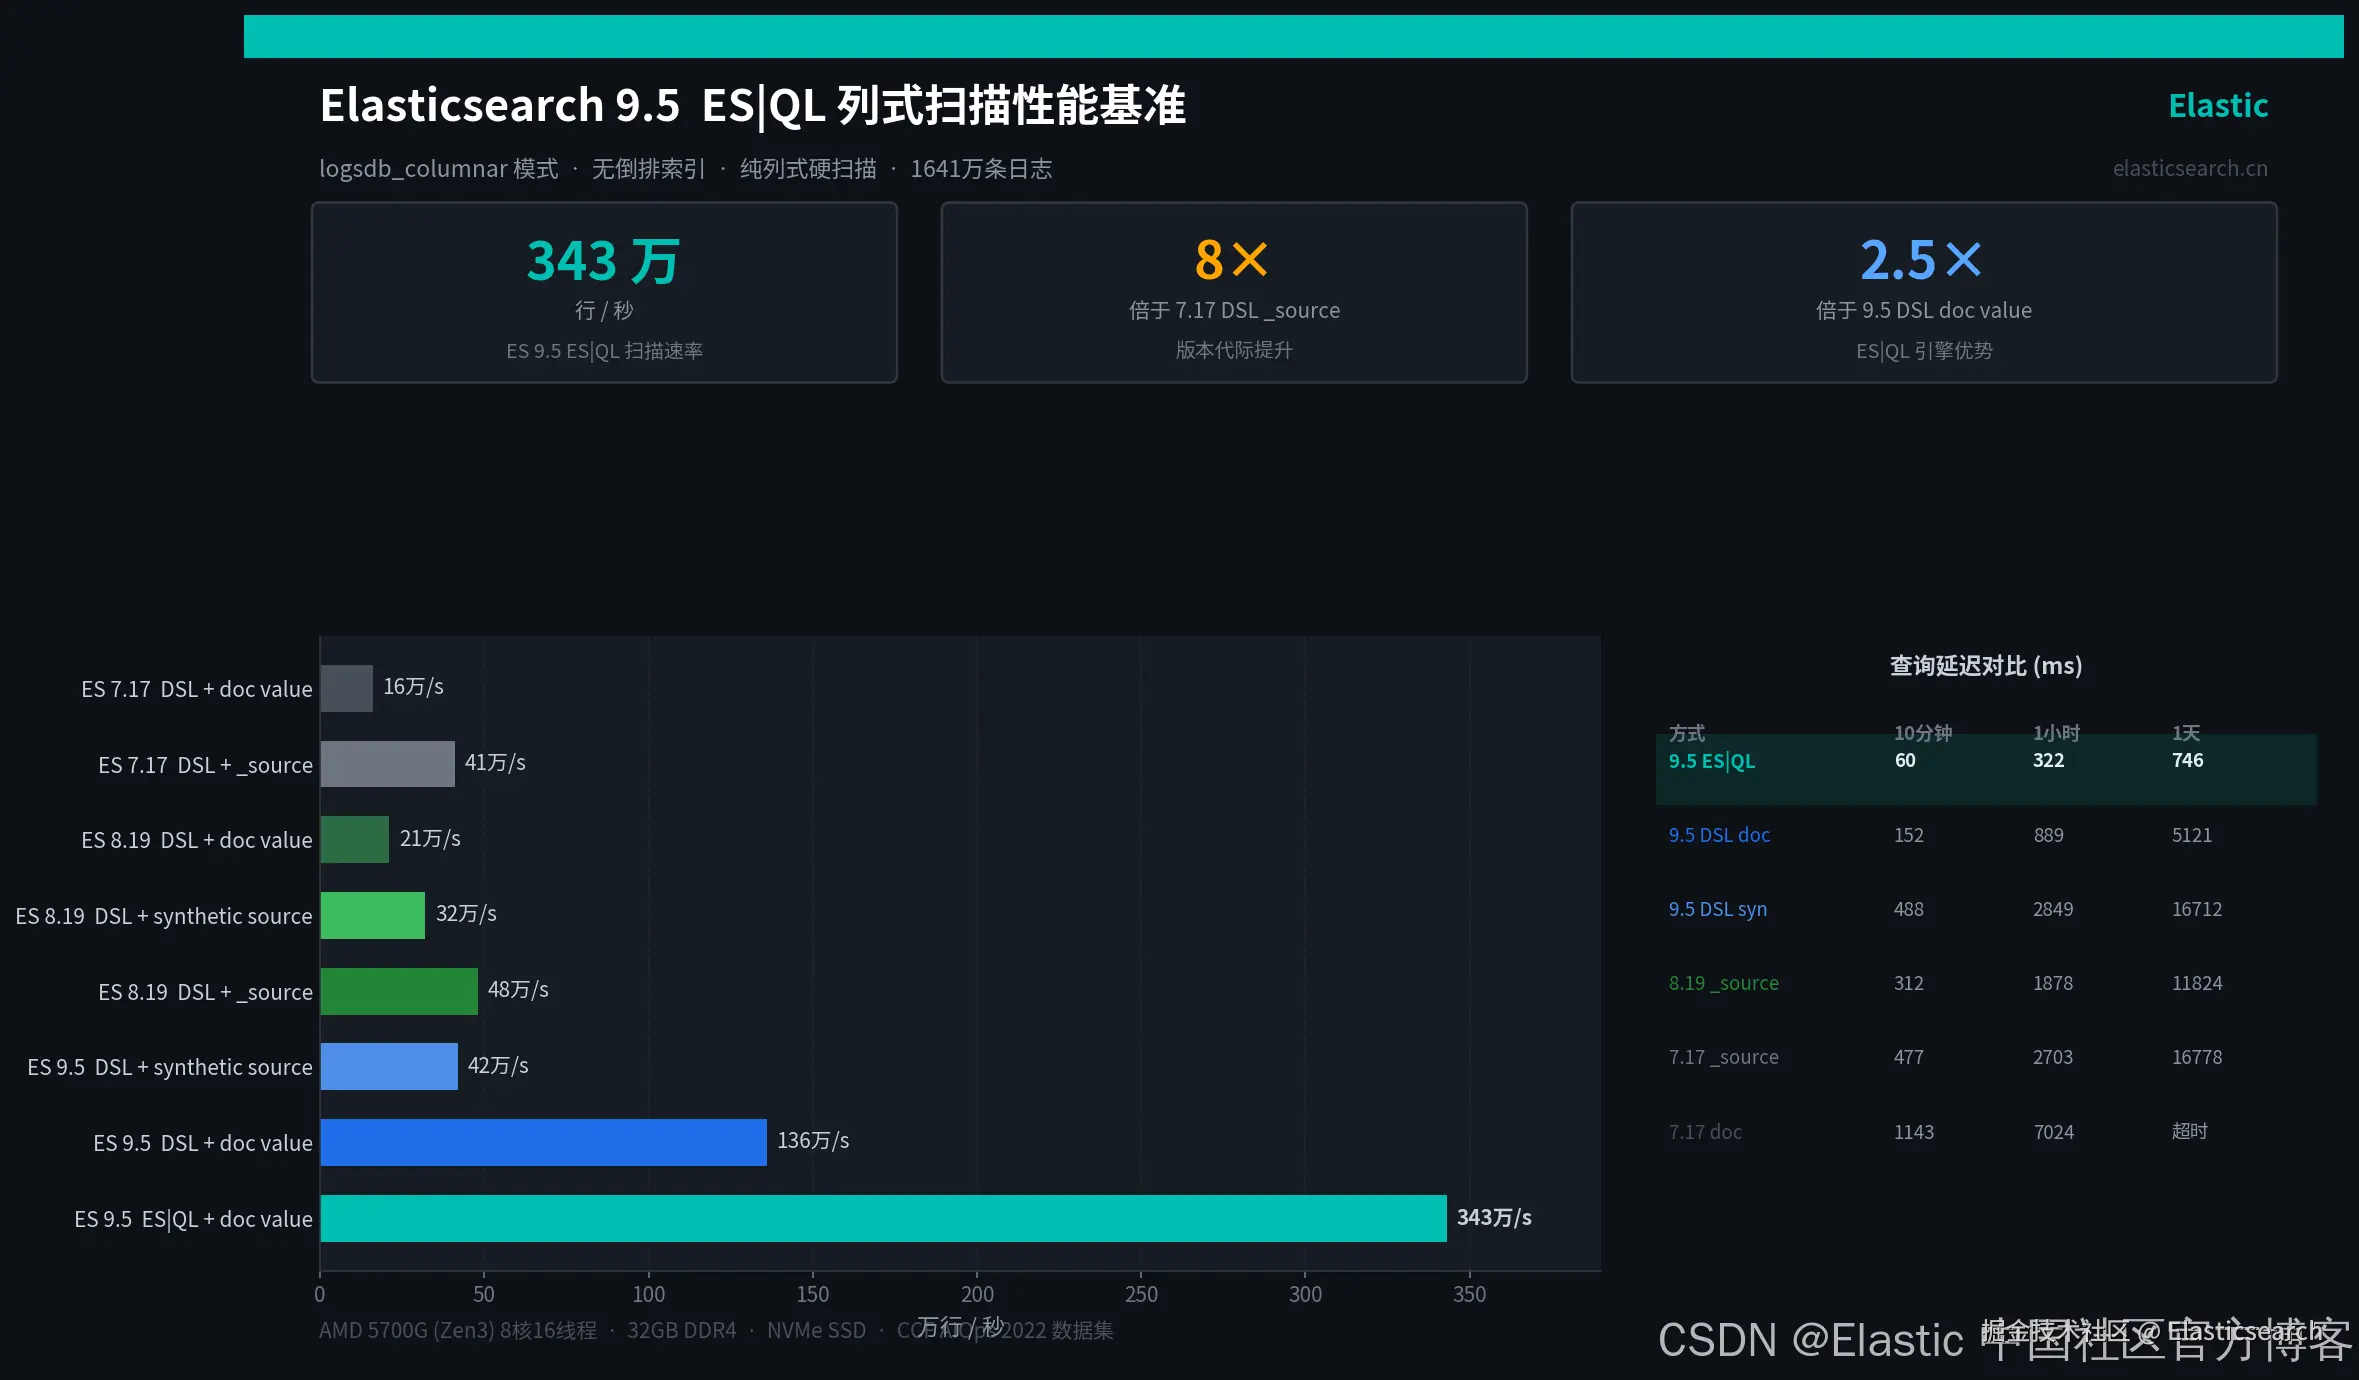Click the "ES|QL 引擎优势" caption
The width and height of the screenshot is (2359, 1380).
[1924, 351]
